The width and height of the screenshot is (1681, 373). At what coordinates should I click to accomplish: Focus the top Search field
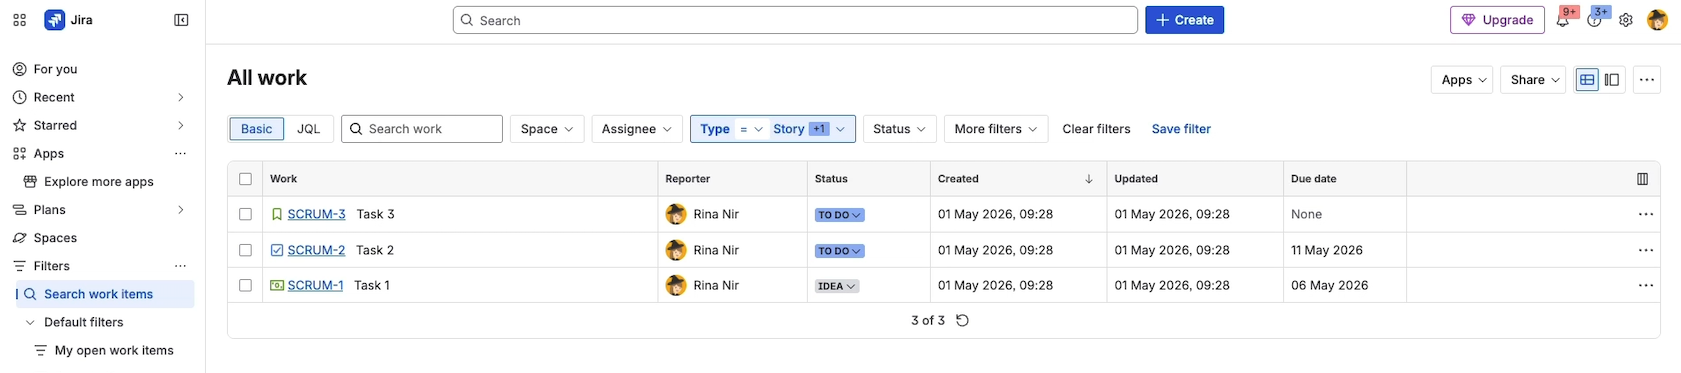pyautogui.click(x=795, y=20)
